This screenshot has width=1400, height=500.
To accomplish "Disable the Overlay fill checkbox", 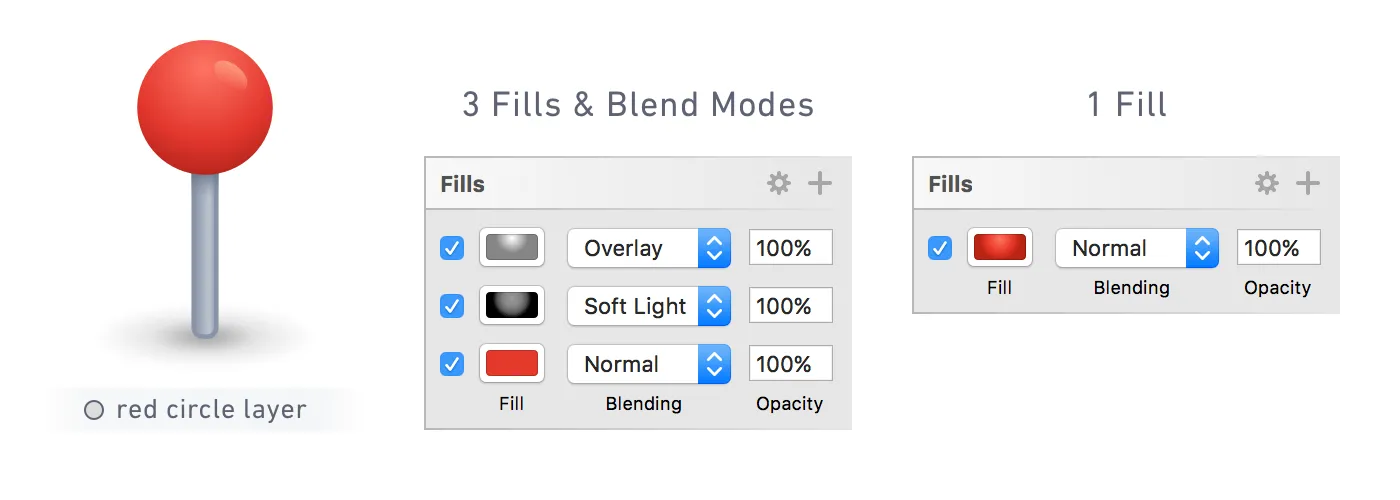I will tap(452, 248).
